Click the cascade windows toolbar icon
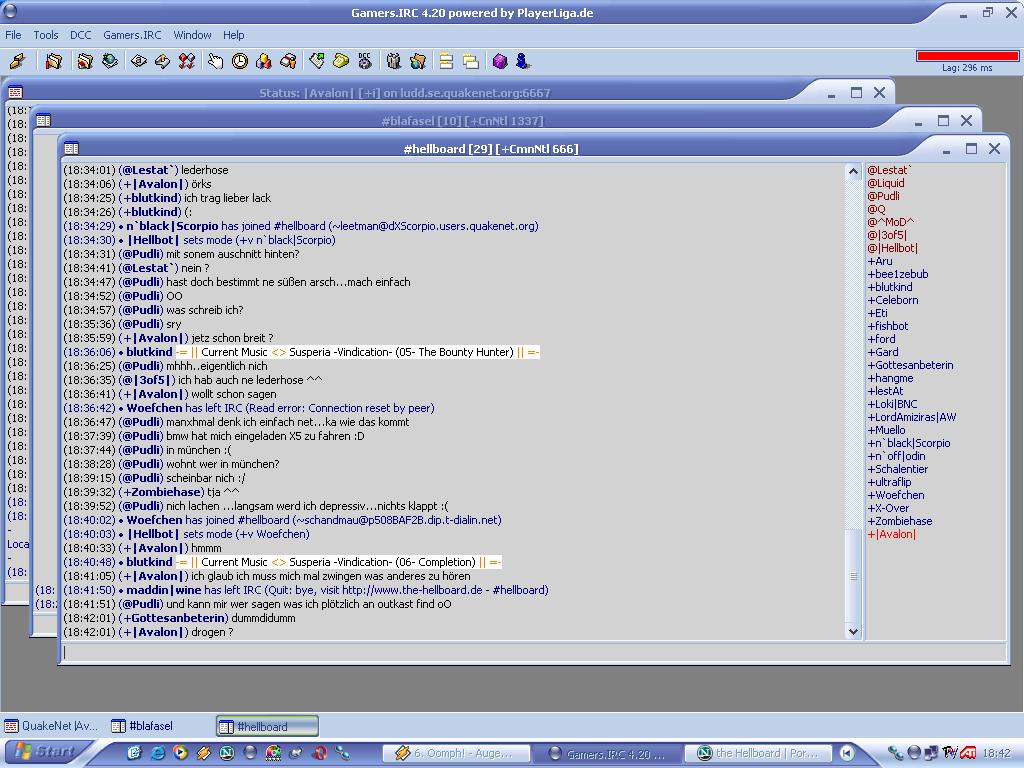 (470, 61)
